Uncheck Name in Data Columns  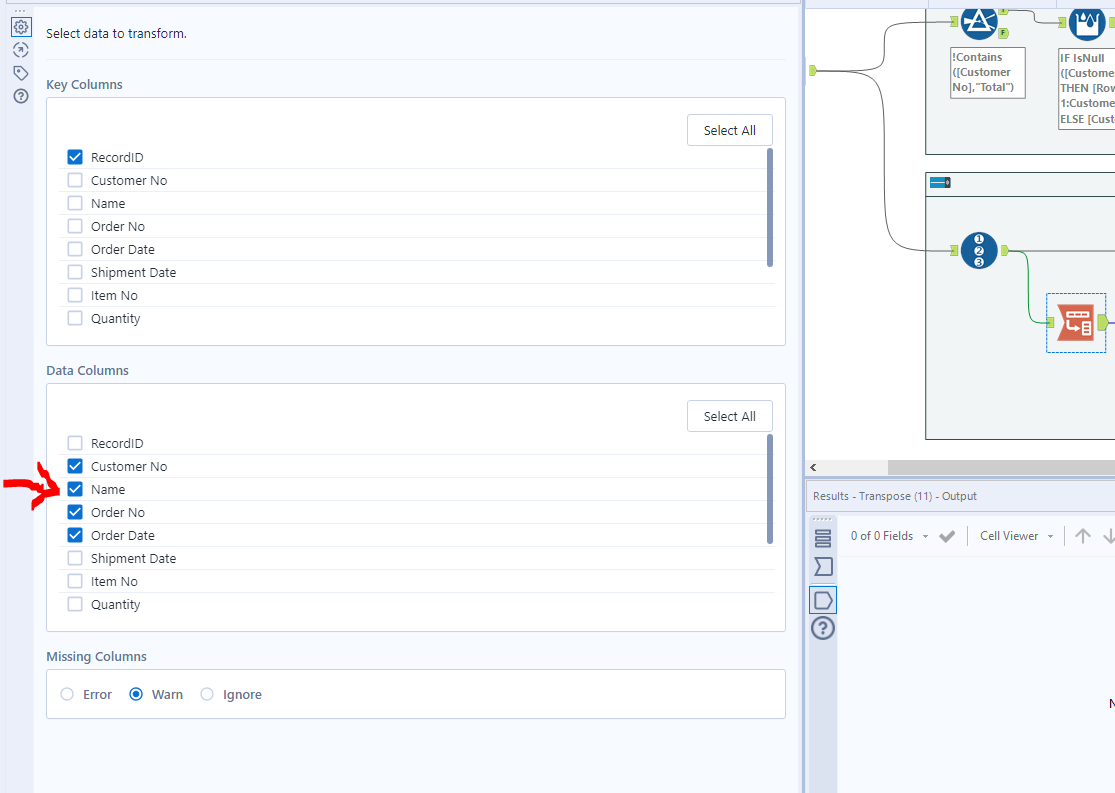(75, 488)
